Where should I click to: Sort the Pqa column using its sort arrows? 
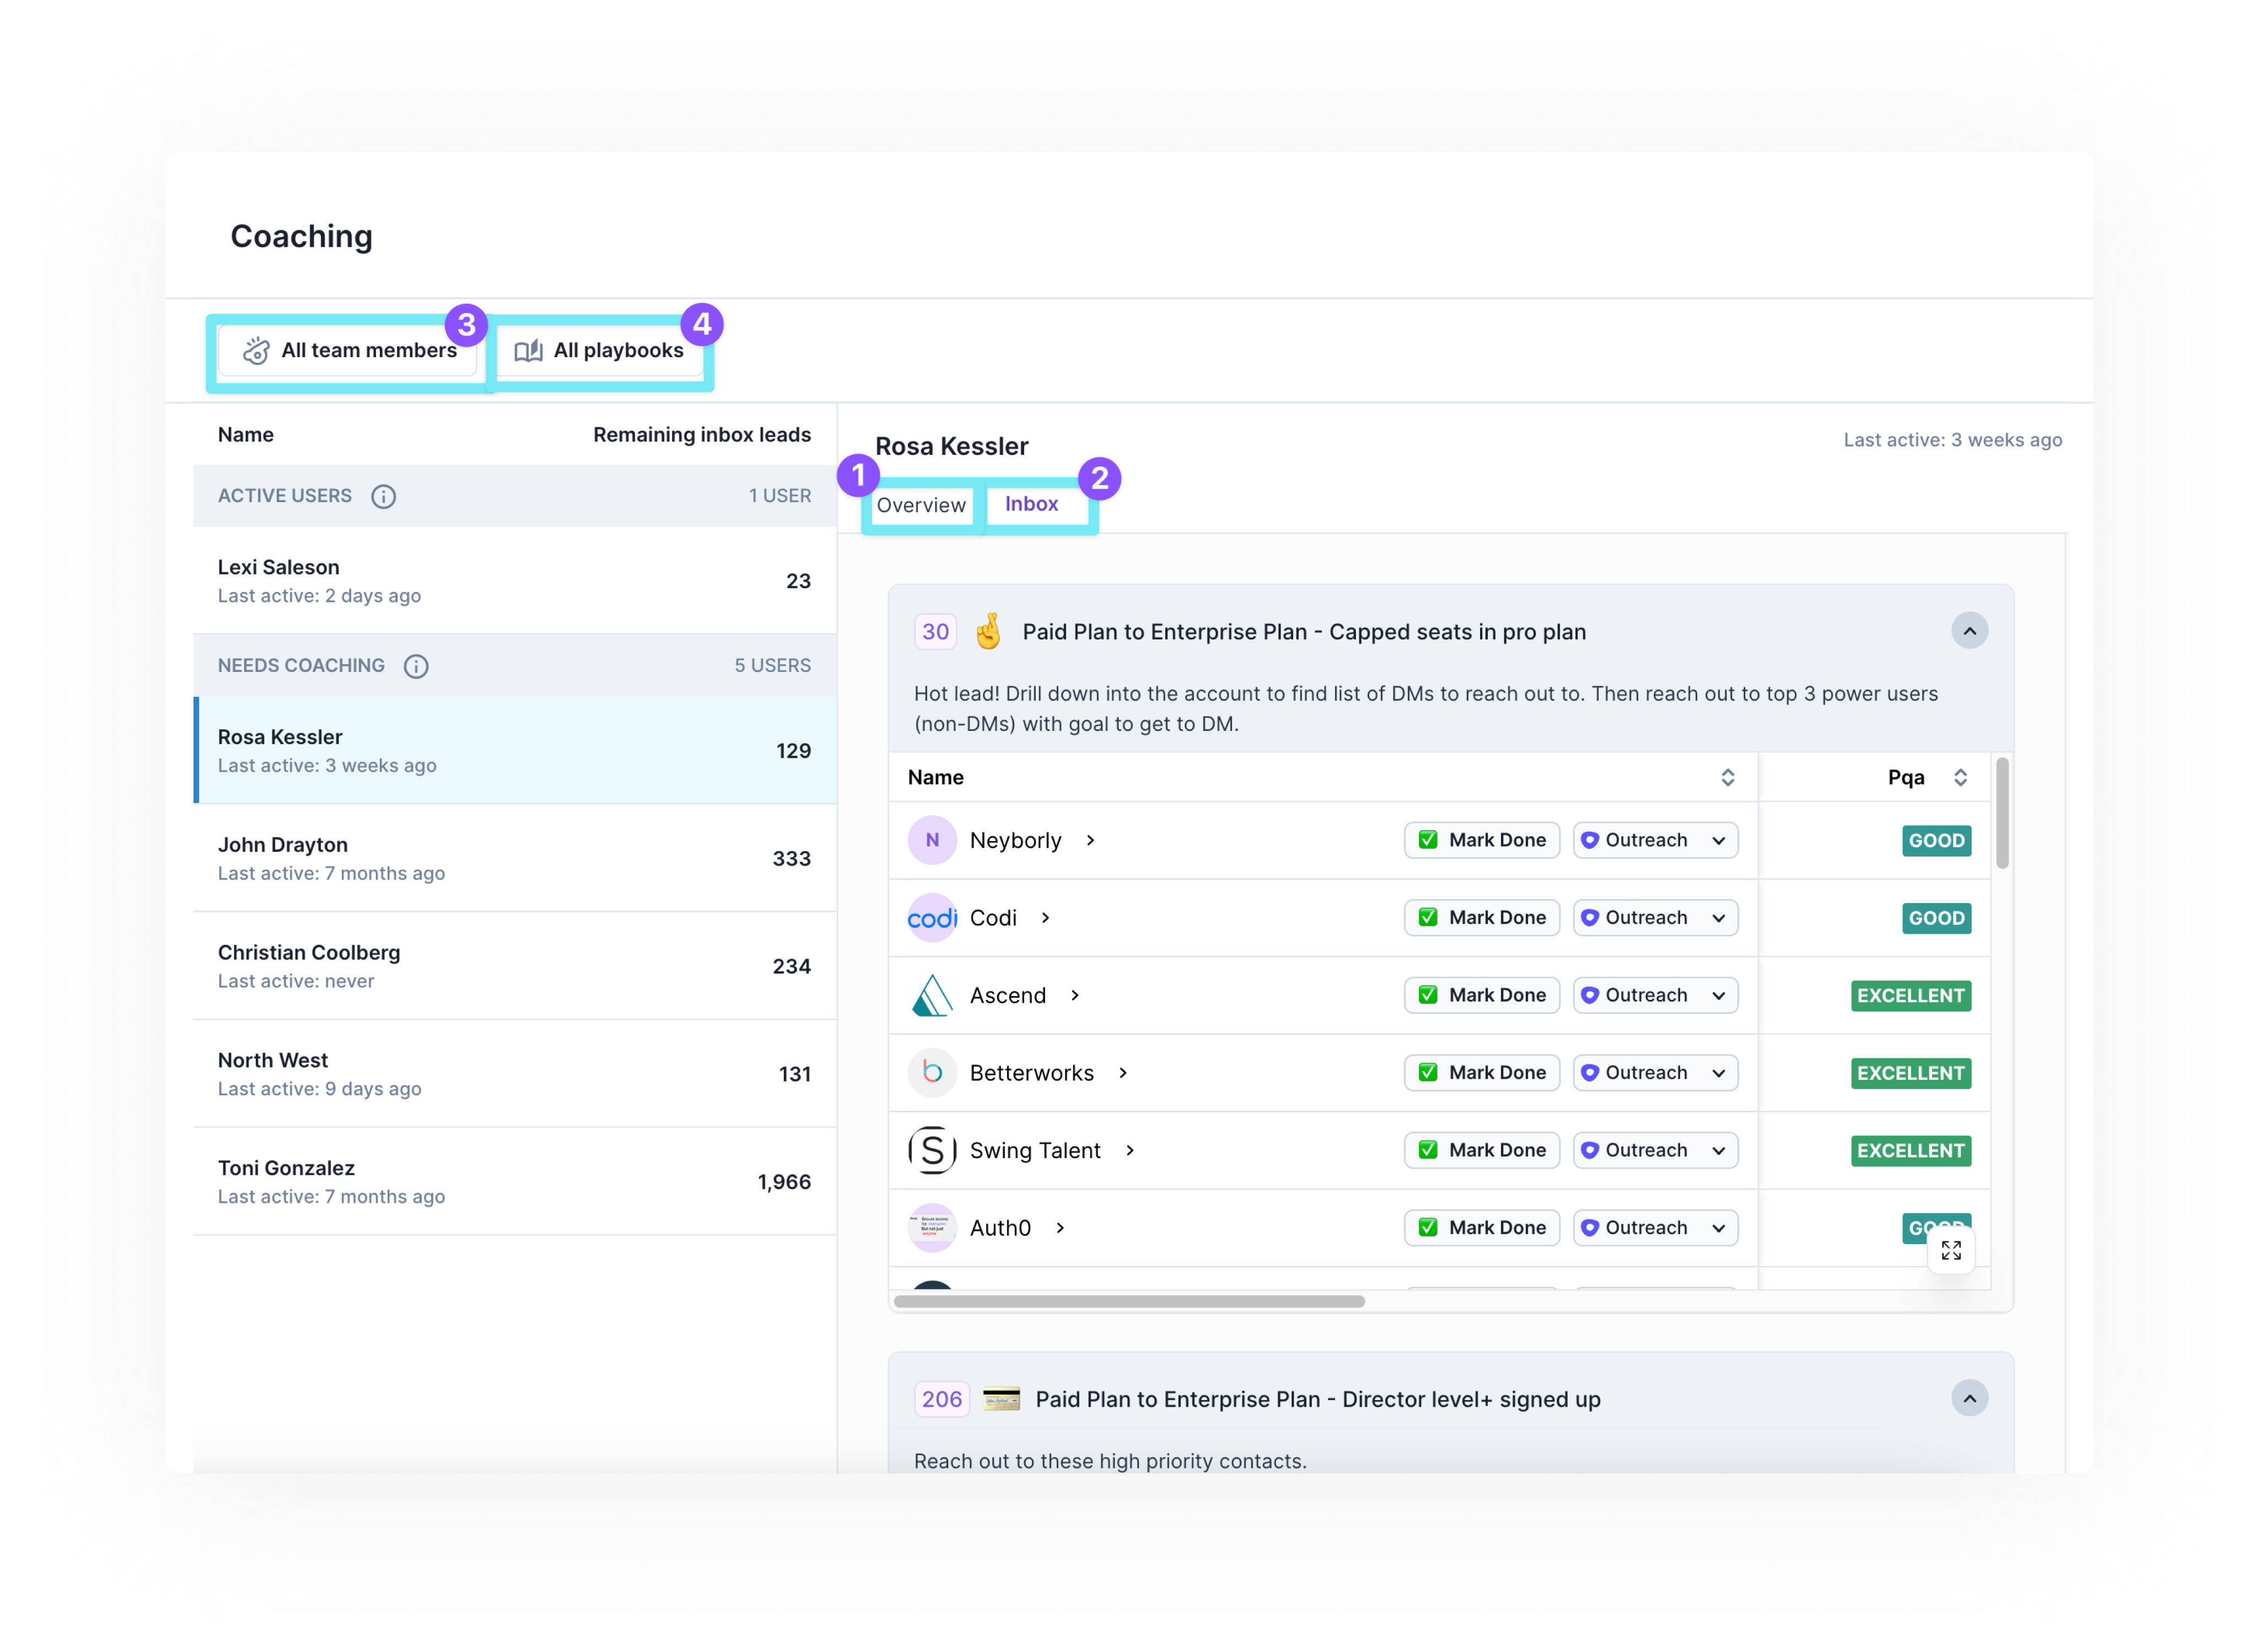click(1960, 778)
